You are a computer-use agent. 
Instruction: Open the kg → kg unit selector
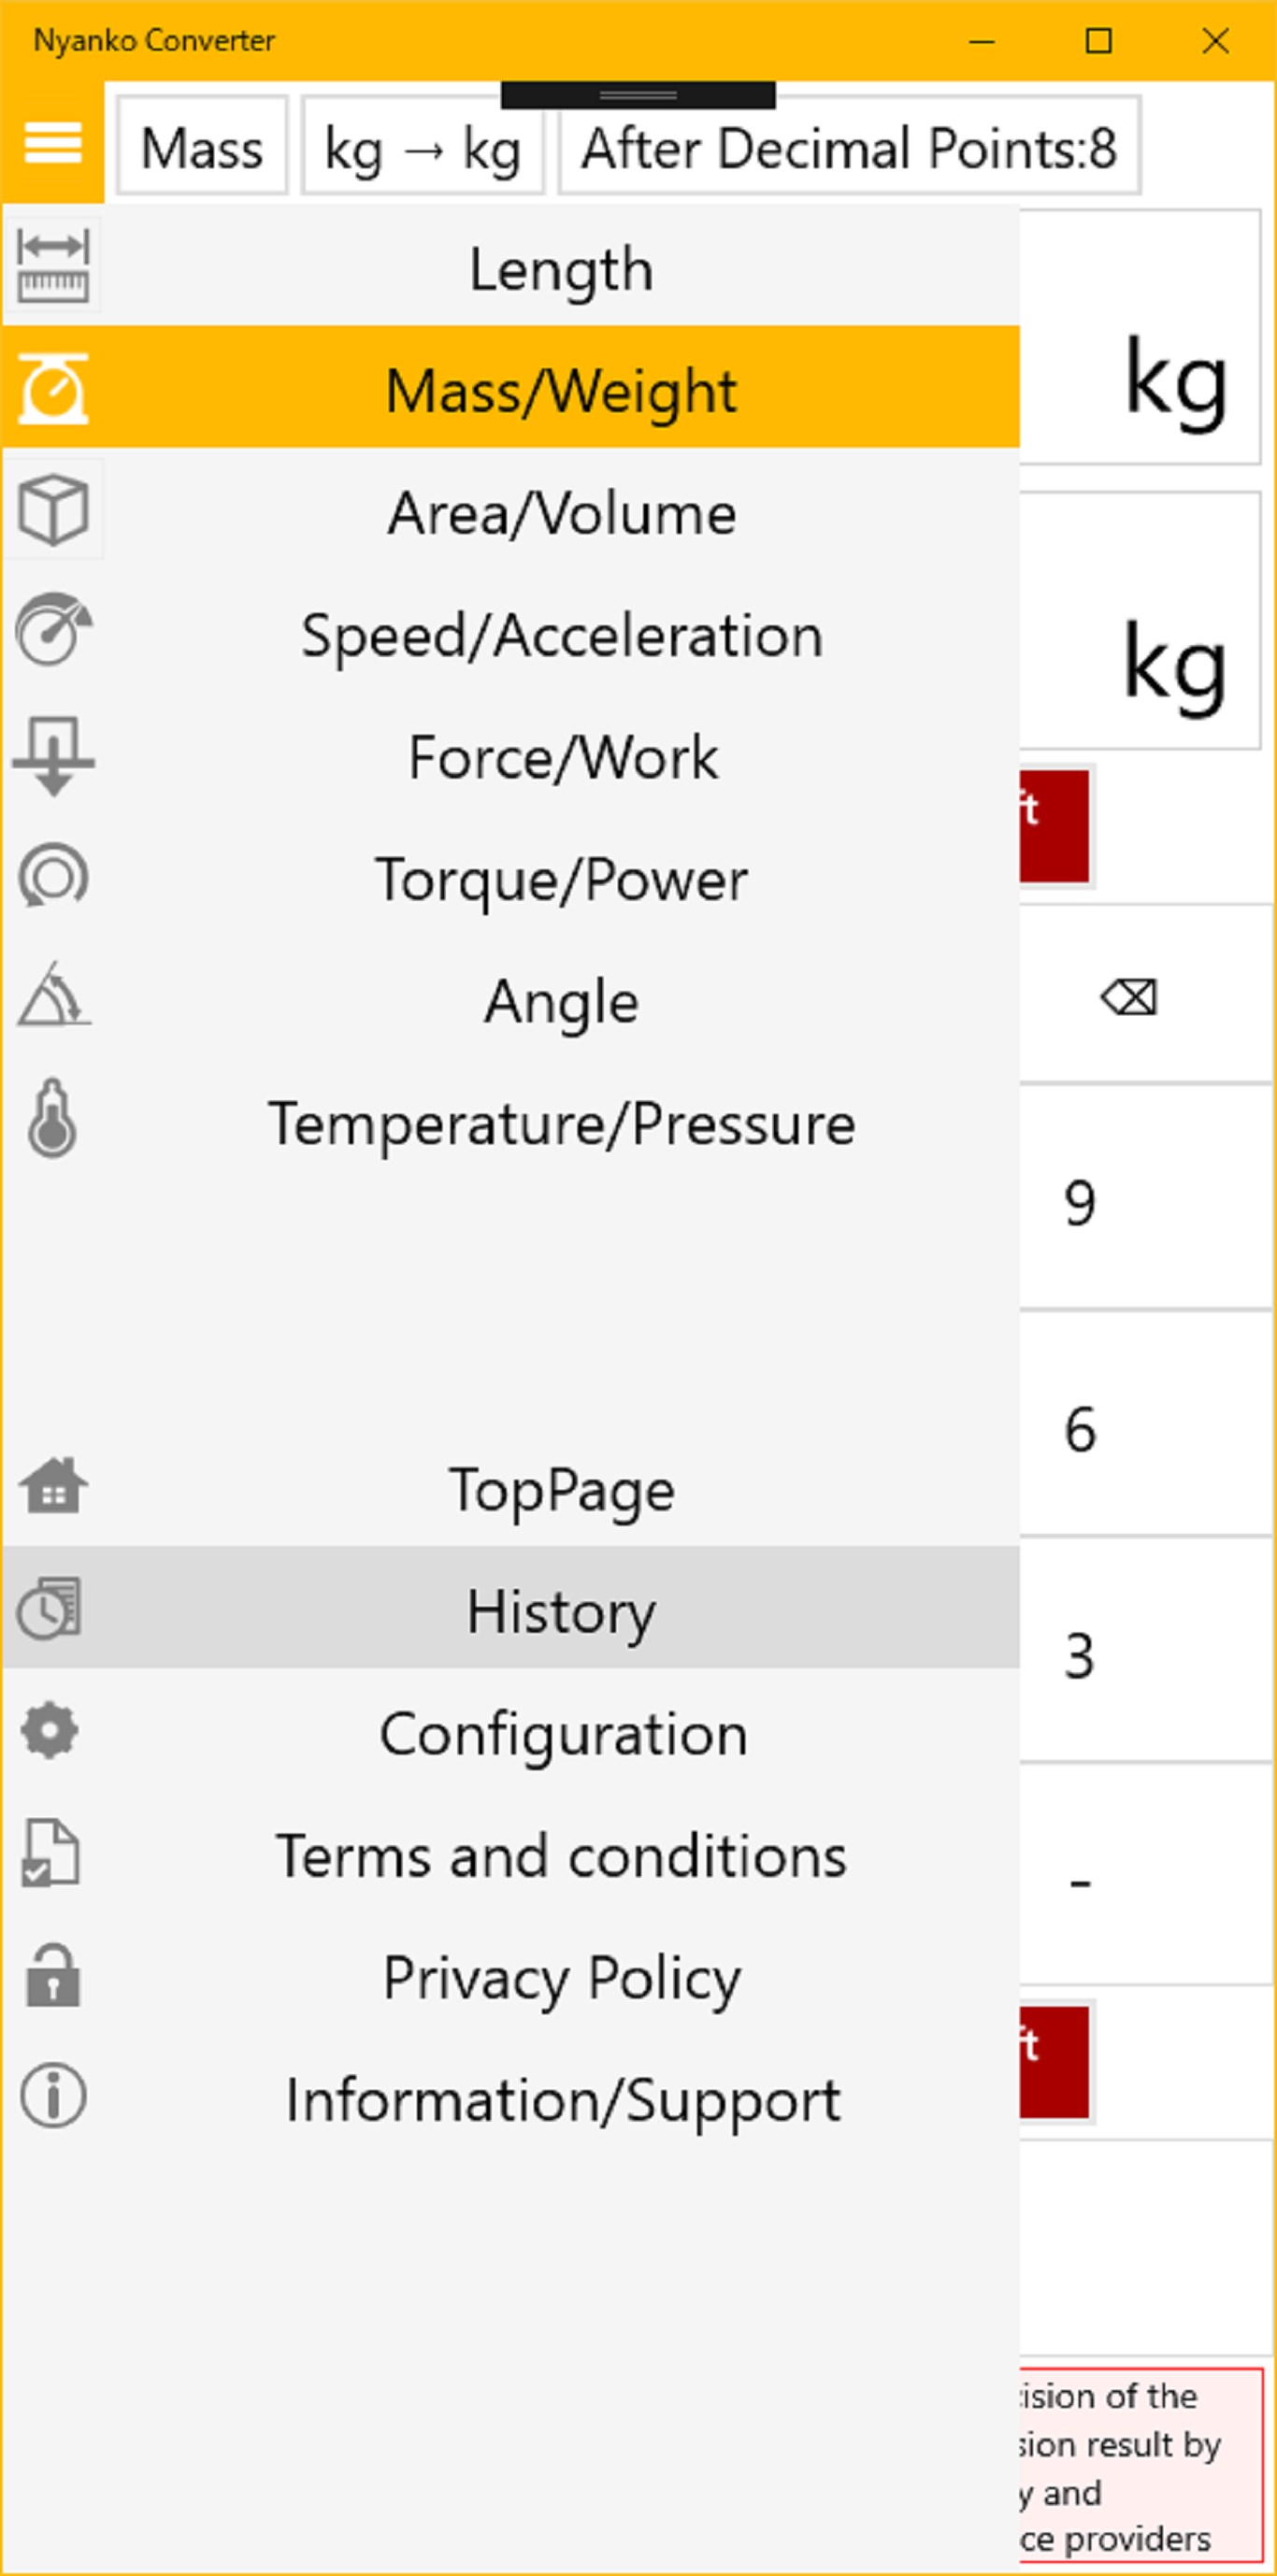tap(422, 148)
